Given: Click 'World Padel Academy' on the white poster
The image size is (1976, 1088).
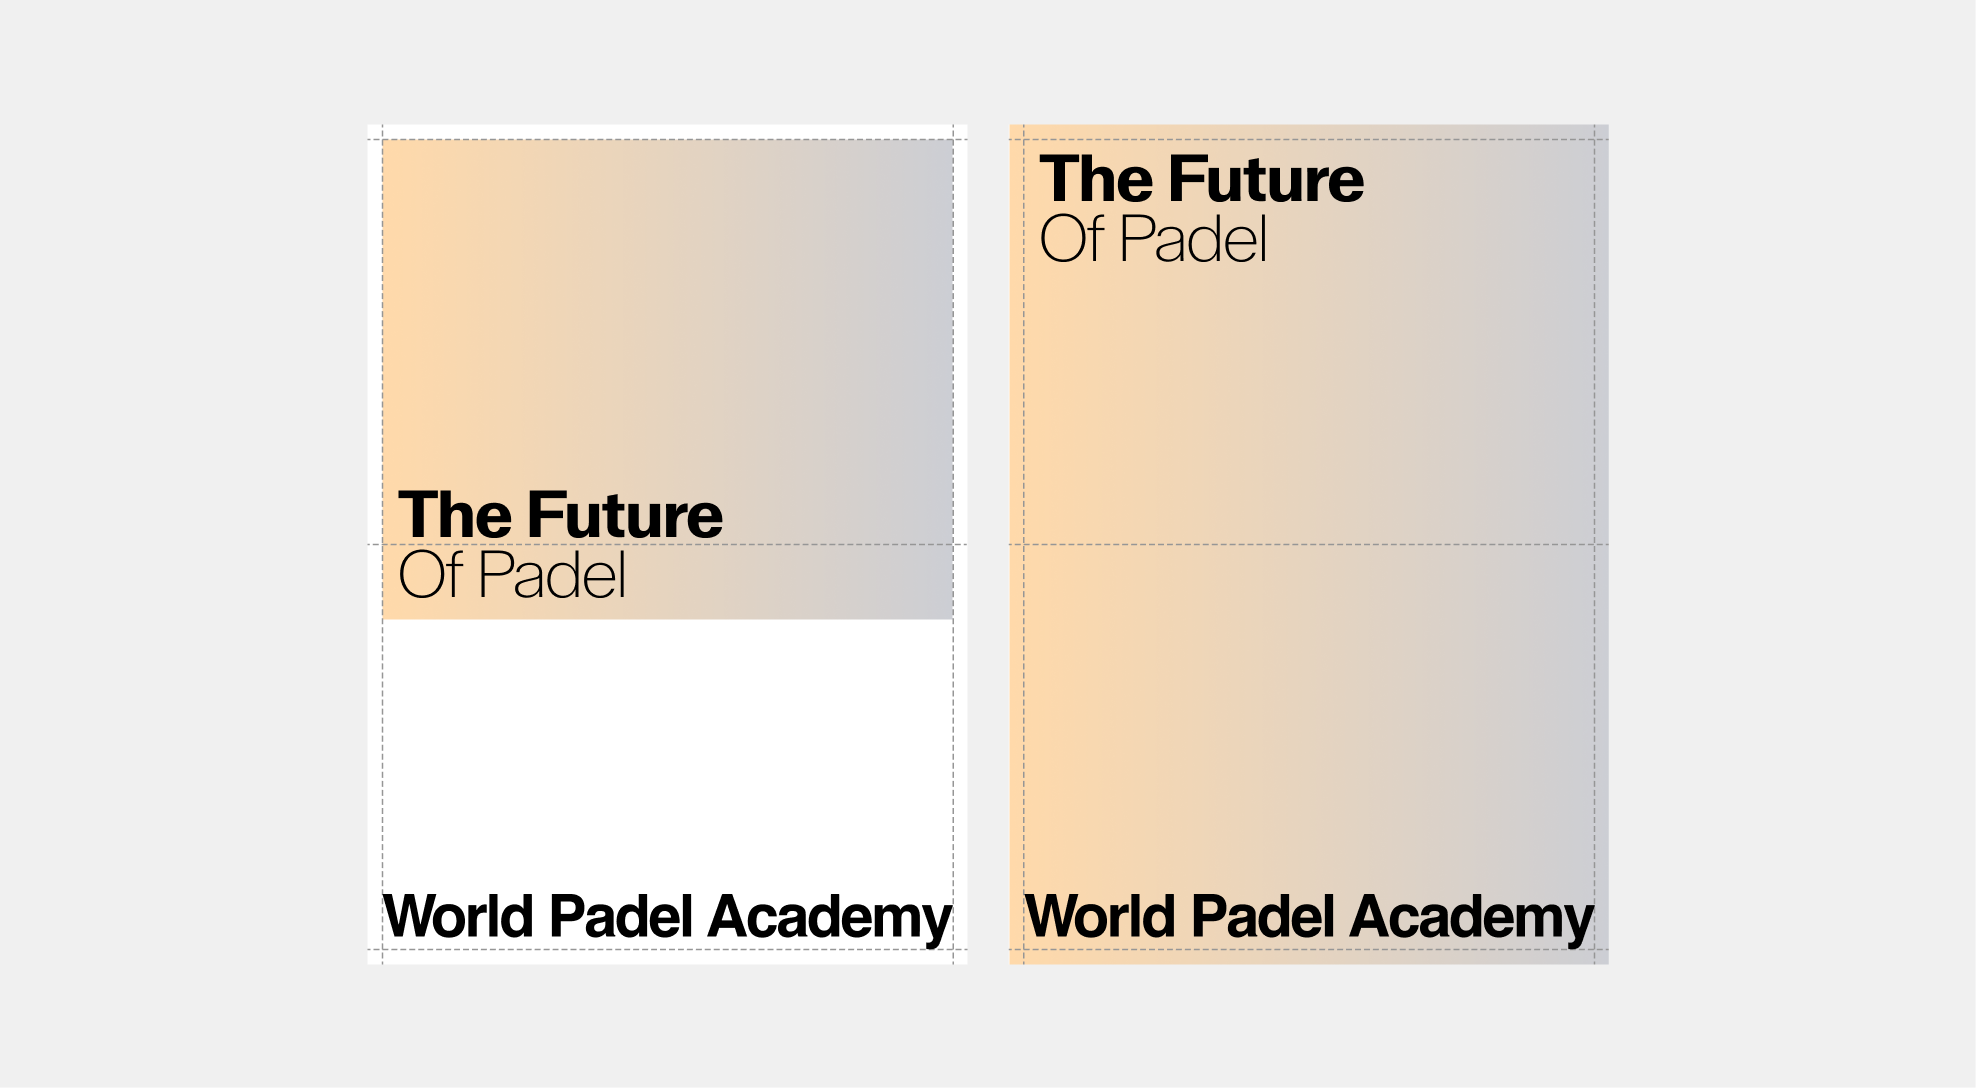Looking at the screenshot, I should [x=667, y=916].
